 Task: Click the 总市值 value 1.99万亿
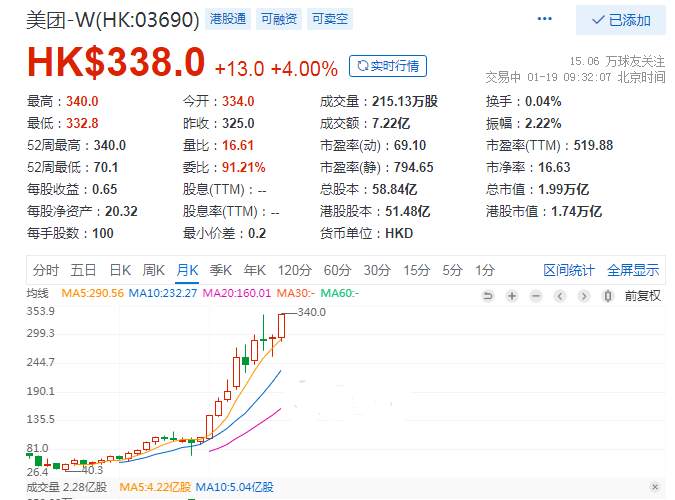[x=564, y=189]
